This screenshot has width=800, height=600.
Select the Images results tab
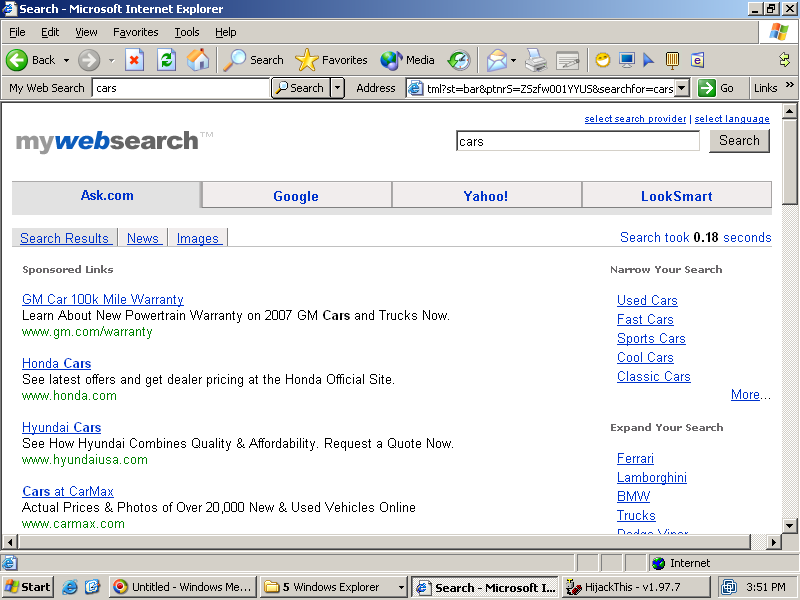(197, 238)
